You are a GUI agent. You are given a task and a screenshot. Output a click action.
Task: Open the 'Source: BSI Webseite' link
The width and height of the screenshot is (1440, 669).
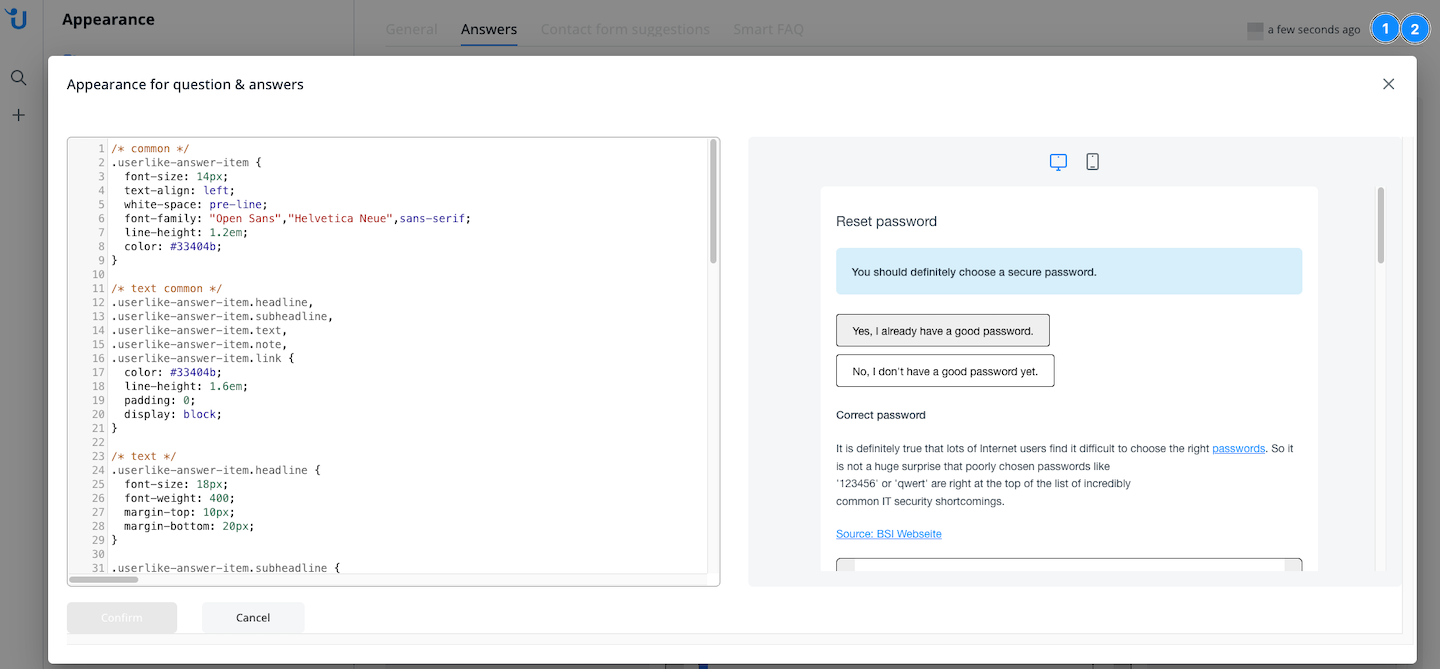[x=888, y=534]
